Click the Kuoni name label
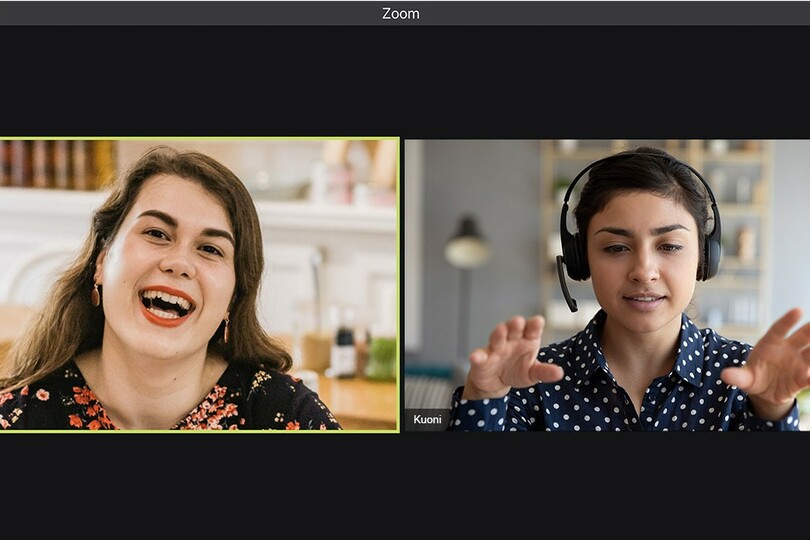This screenshot has width=810, height=540. [427, 420]
